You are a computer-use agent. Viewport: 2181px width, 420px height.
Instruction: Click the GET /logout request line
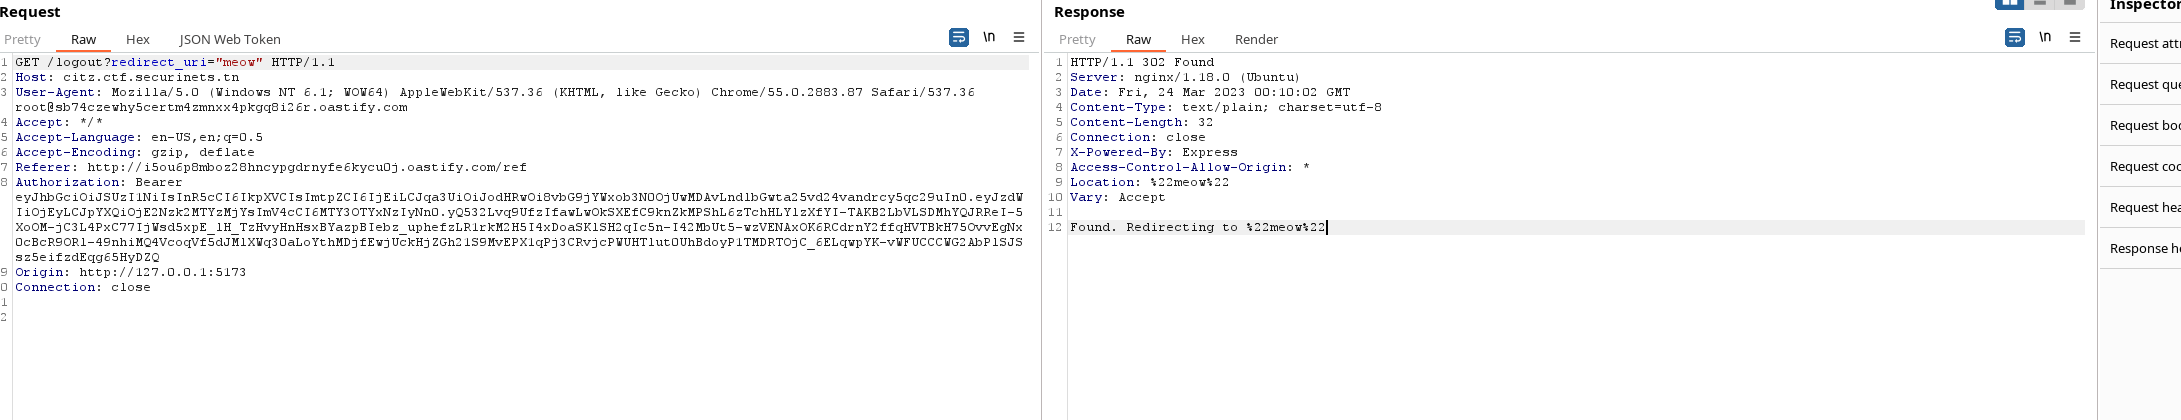pos(175,62)
